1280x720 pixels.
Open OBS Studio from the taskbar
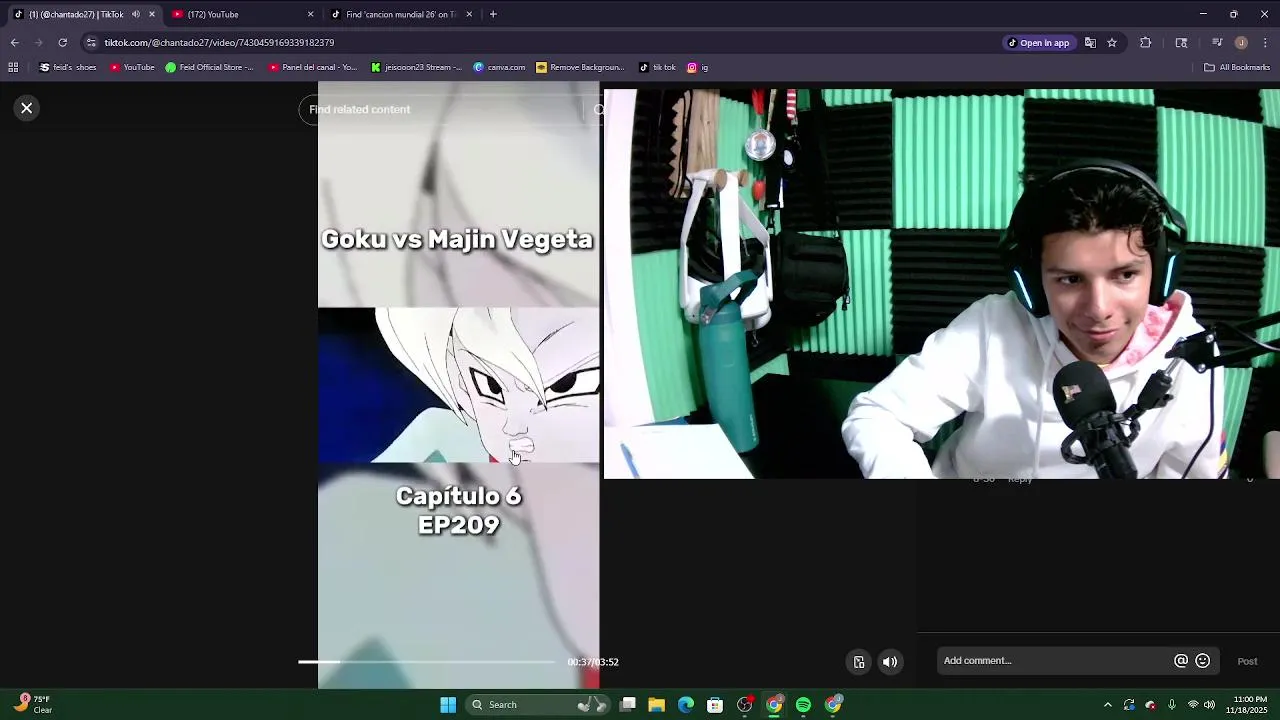tap(745, 705)
